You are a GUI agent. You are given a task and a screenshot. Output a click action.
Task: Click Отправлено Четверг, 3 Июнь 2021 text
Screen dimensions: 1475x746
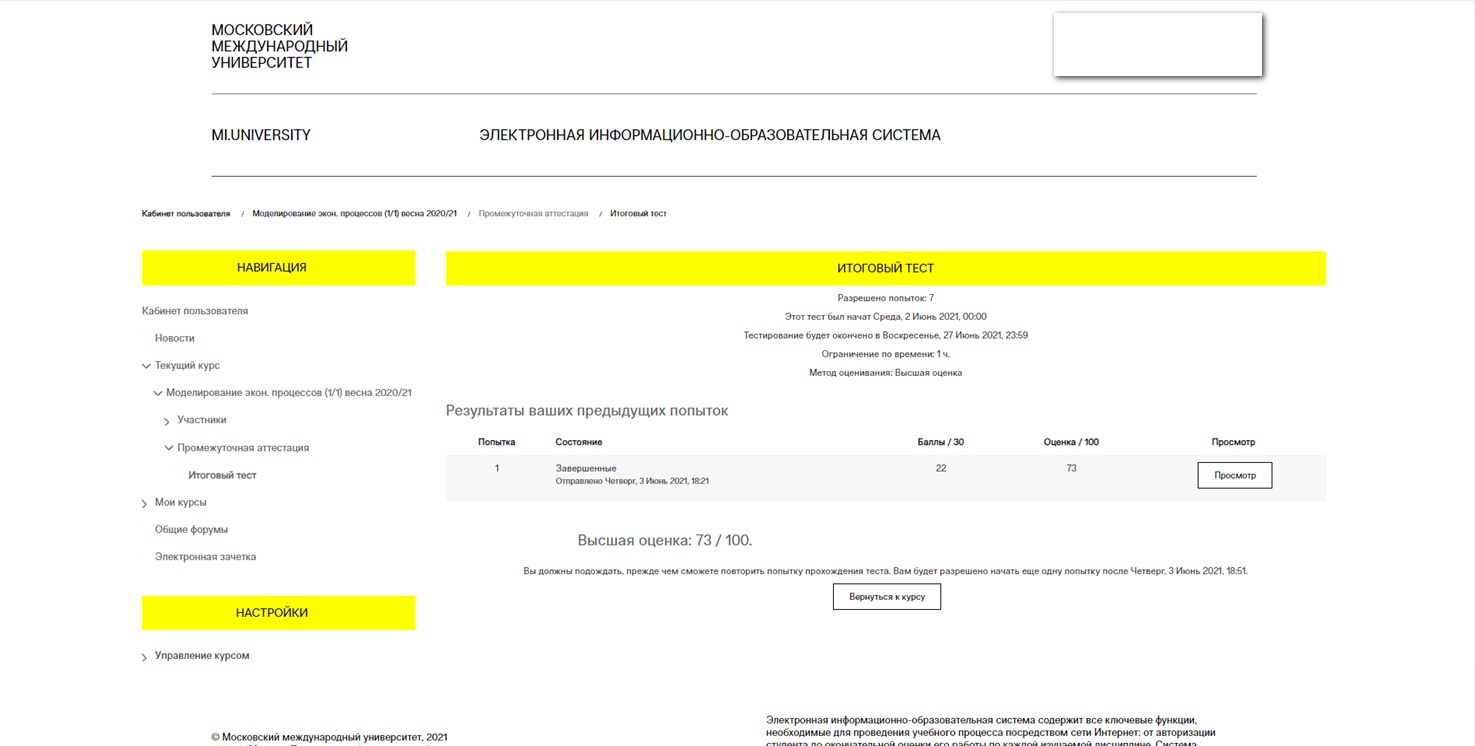coord(632,481)
